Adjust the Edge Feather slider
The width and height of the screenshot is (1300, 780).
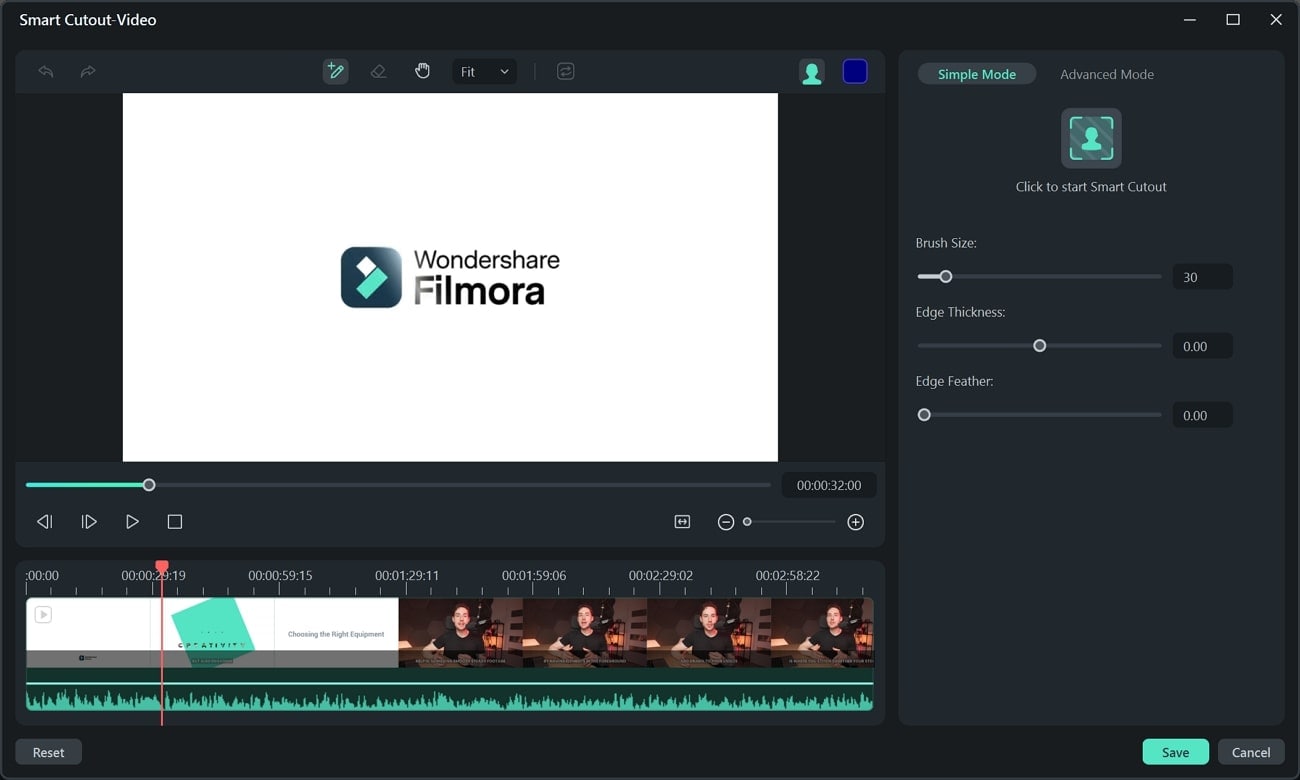1039,415
